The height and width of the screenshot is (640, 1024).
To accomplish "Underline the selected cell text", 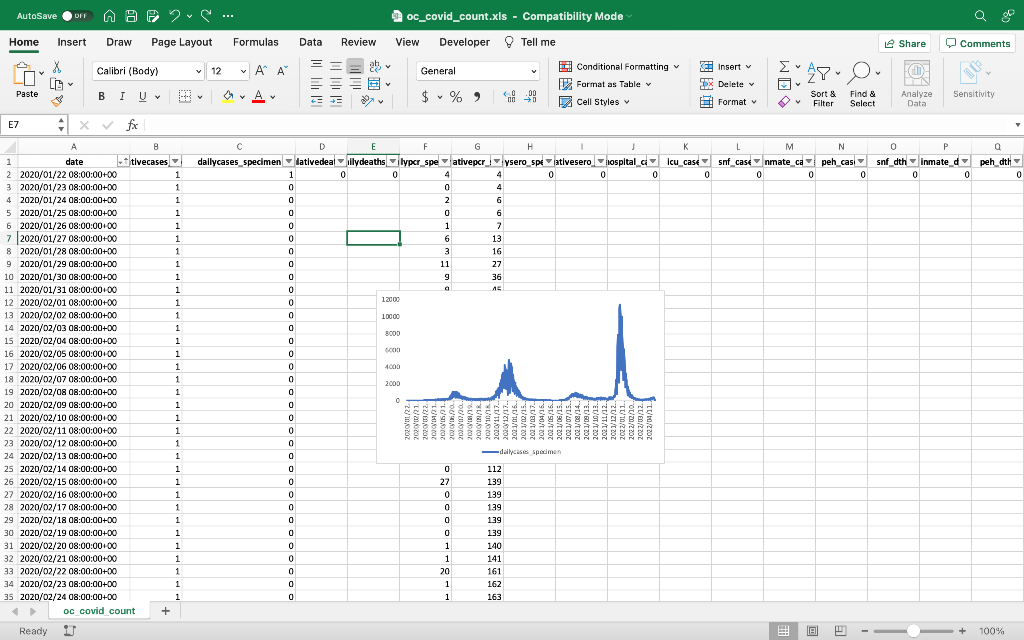I will pos(142,94).
